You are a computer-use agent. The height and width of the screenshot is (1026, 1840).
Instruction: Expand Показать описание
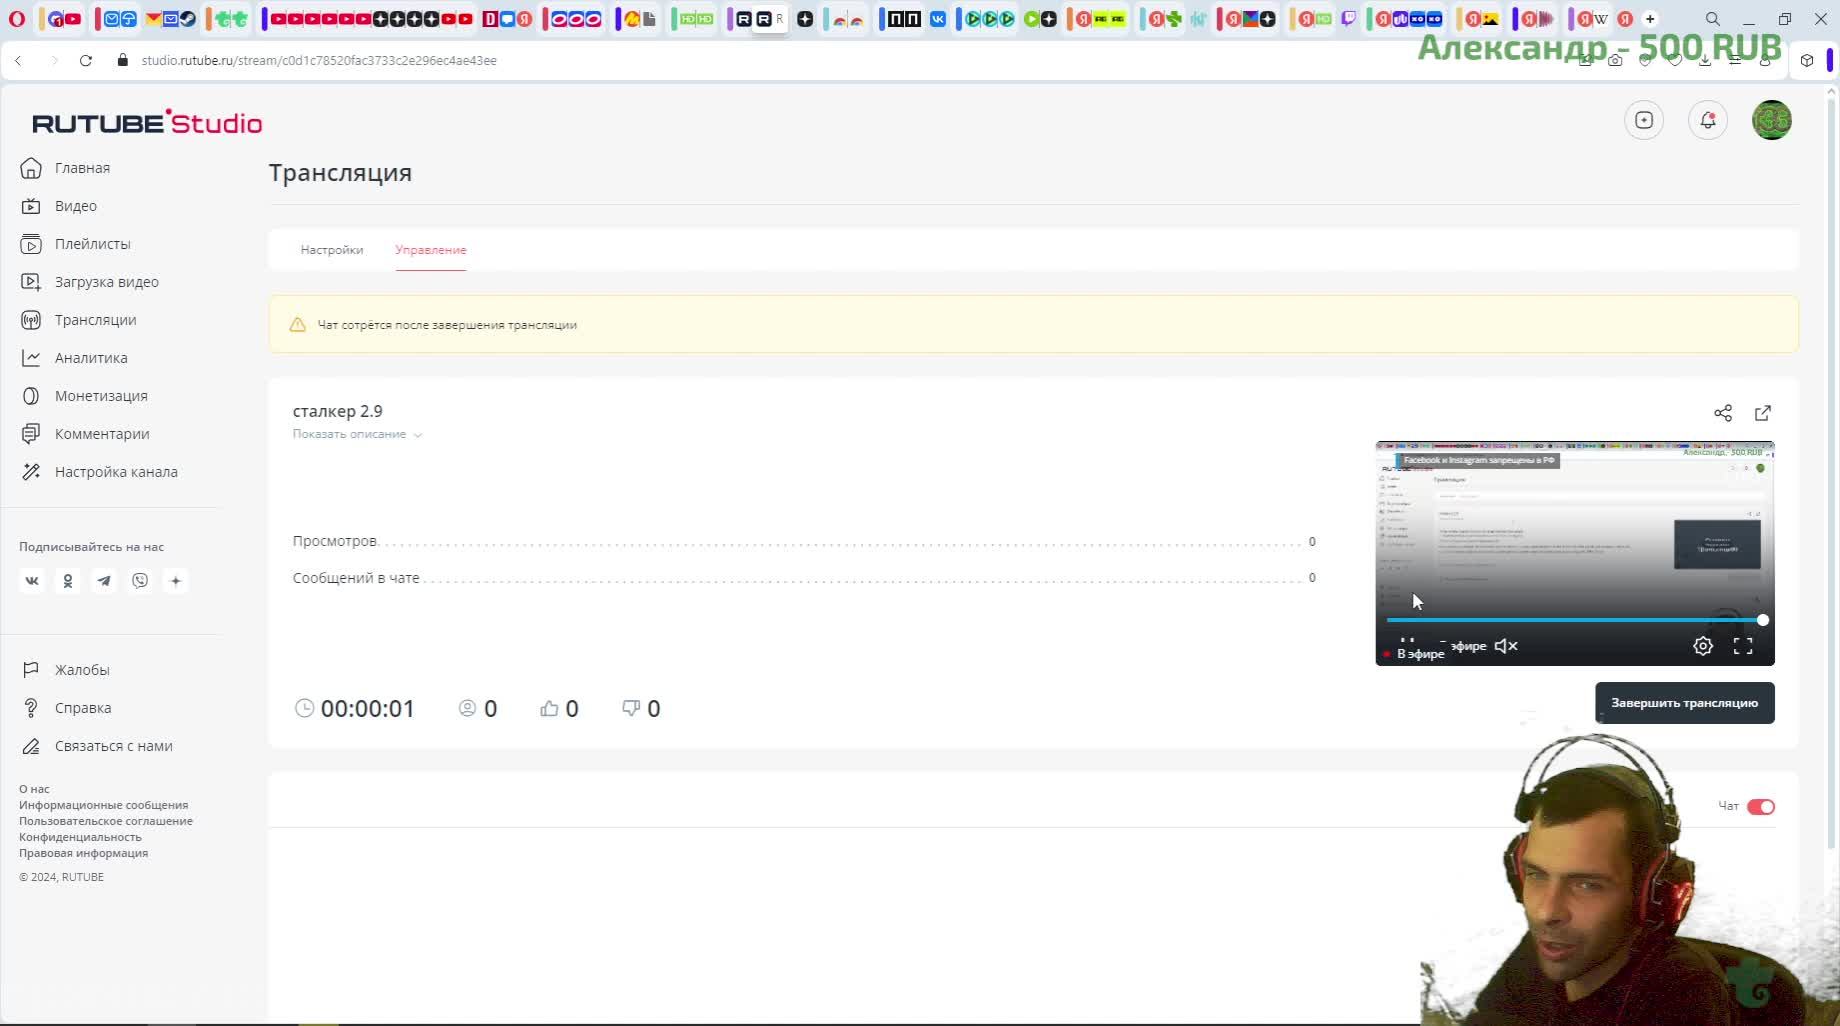(357, 434)
